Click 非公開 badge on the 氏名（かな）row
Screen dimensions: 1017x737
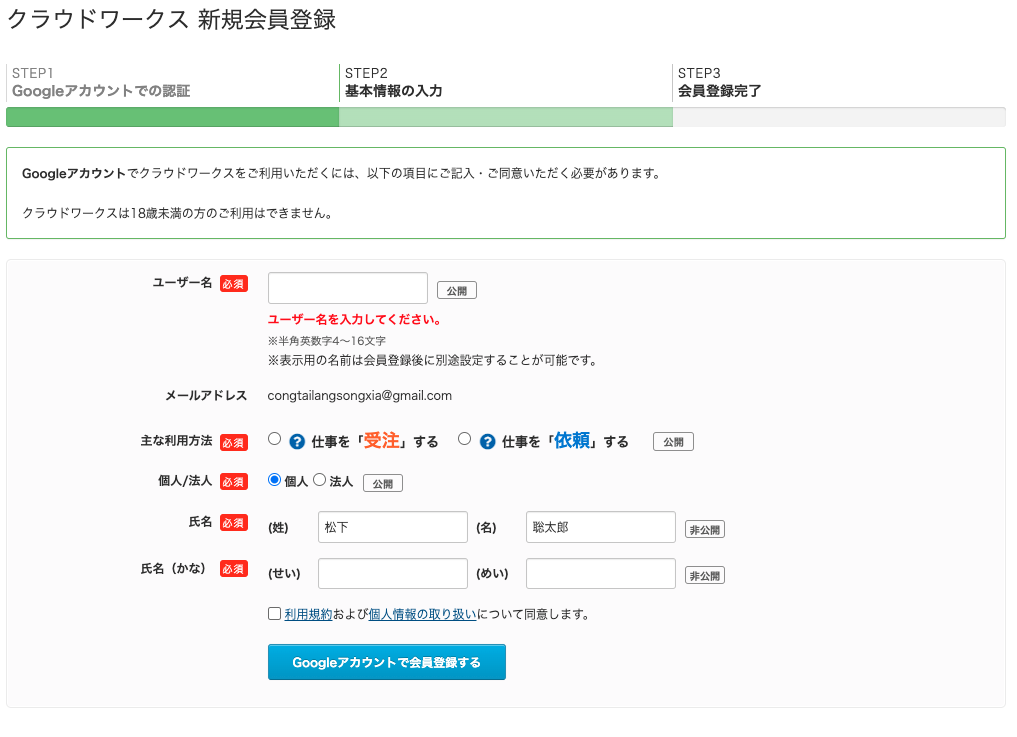[x=705, y=575]
